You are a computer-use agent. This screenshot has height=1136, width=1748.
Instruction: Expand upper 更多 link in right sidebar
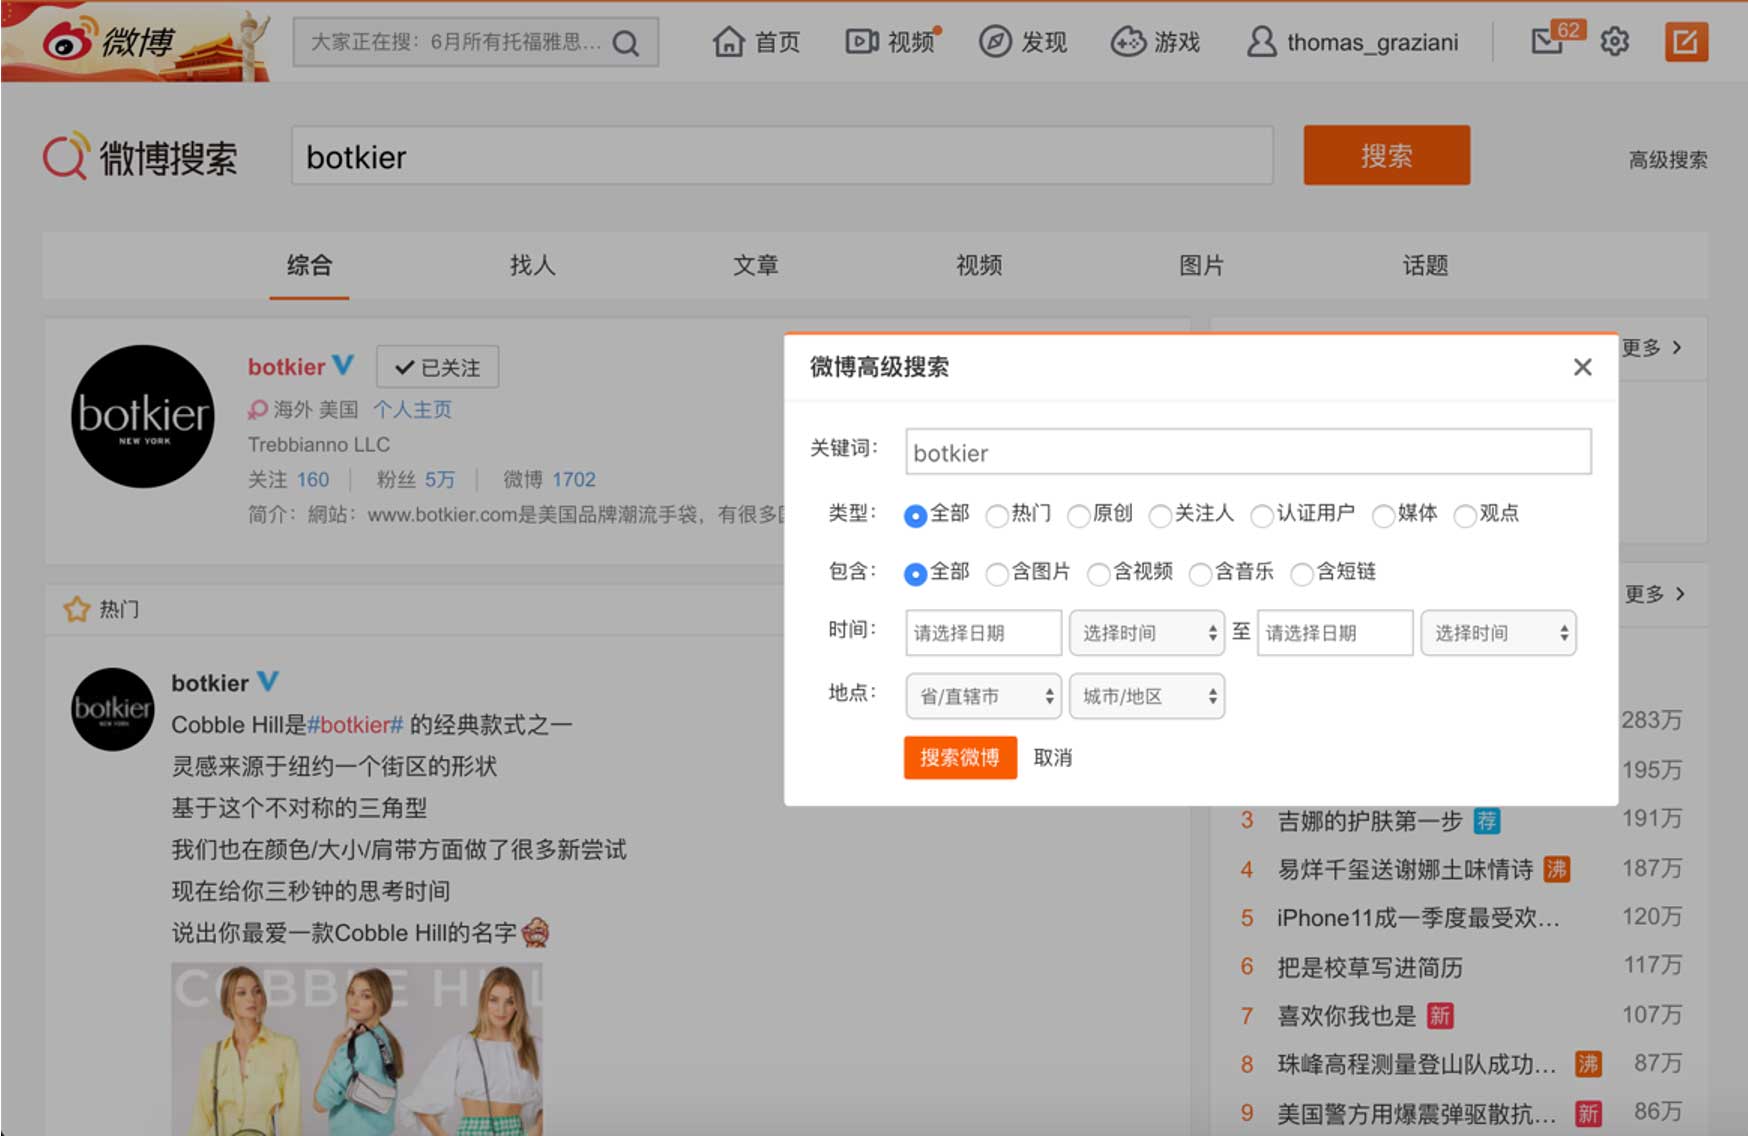[x=1652, y=347]
